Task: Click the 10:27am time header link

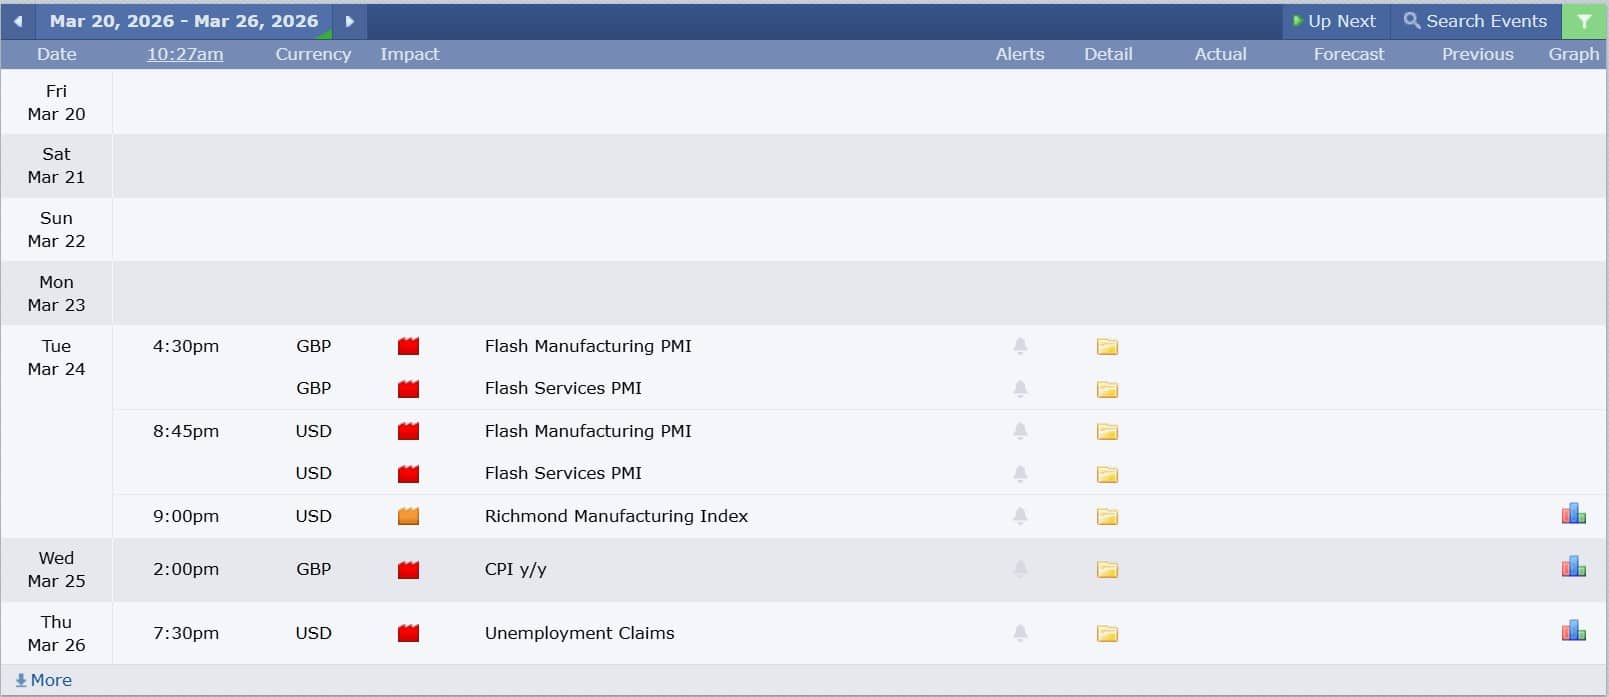Action: [185, 54]
